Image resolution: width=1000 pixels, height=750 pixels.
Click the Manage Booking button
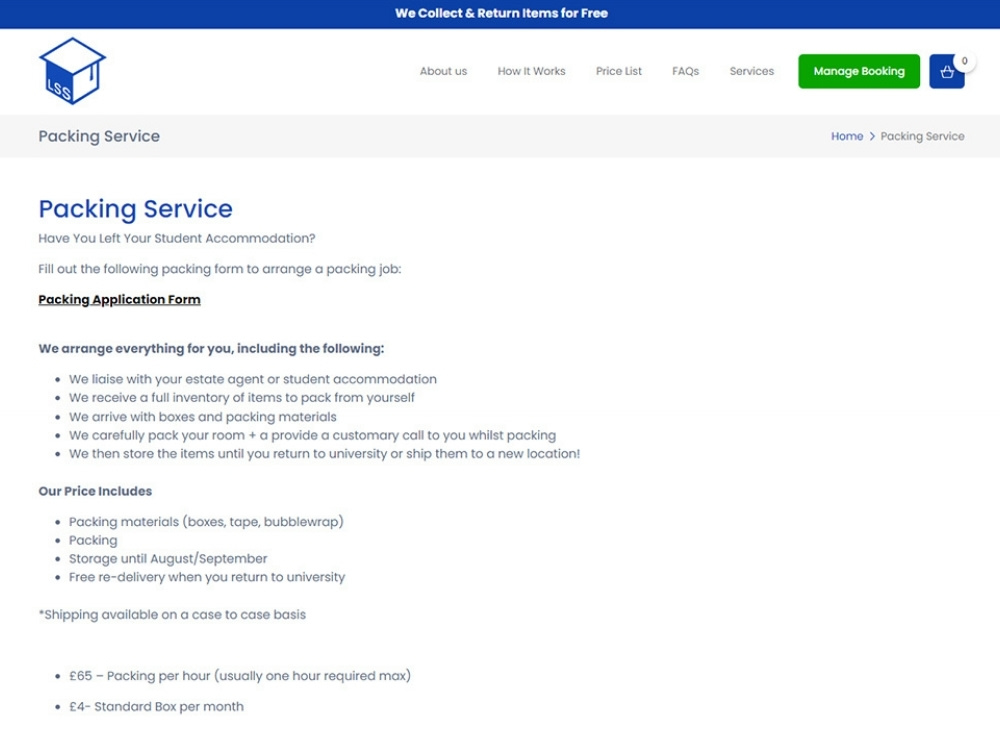(x=859, y=71)
